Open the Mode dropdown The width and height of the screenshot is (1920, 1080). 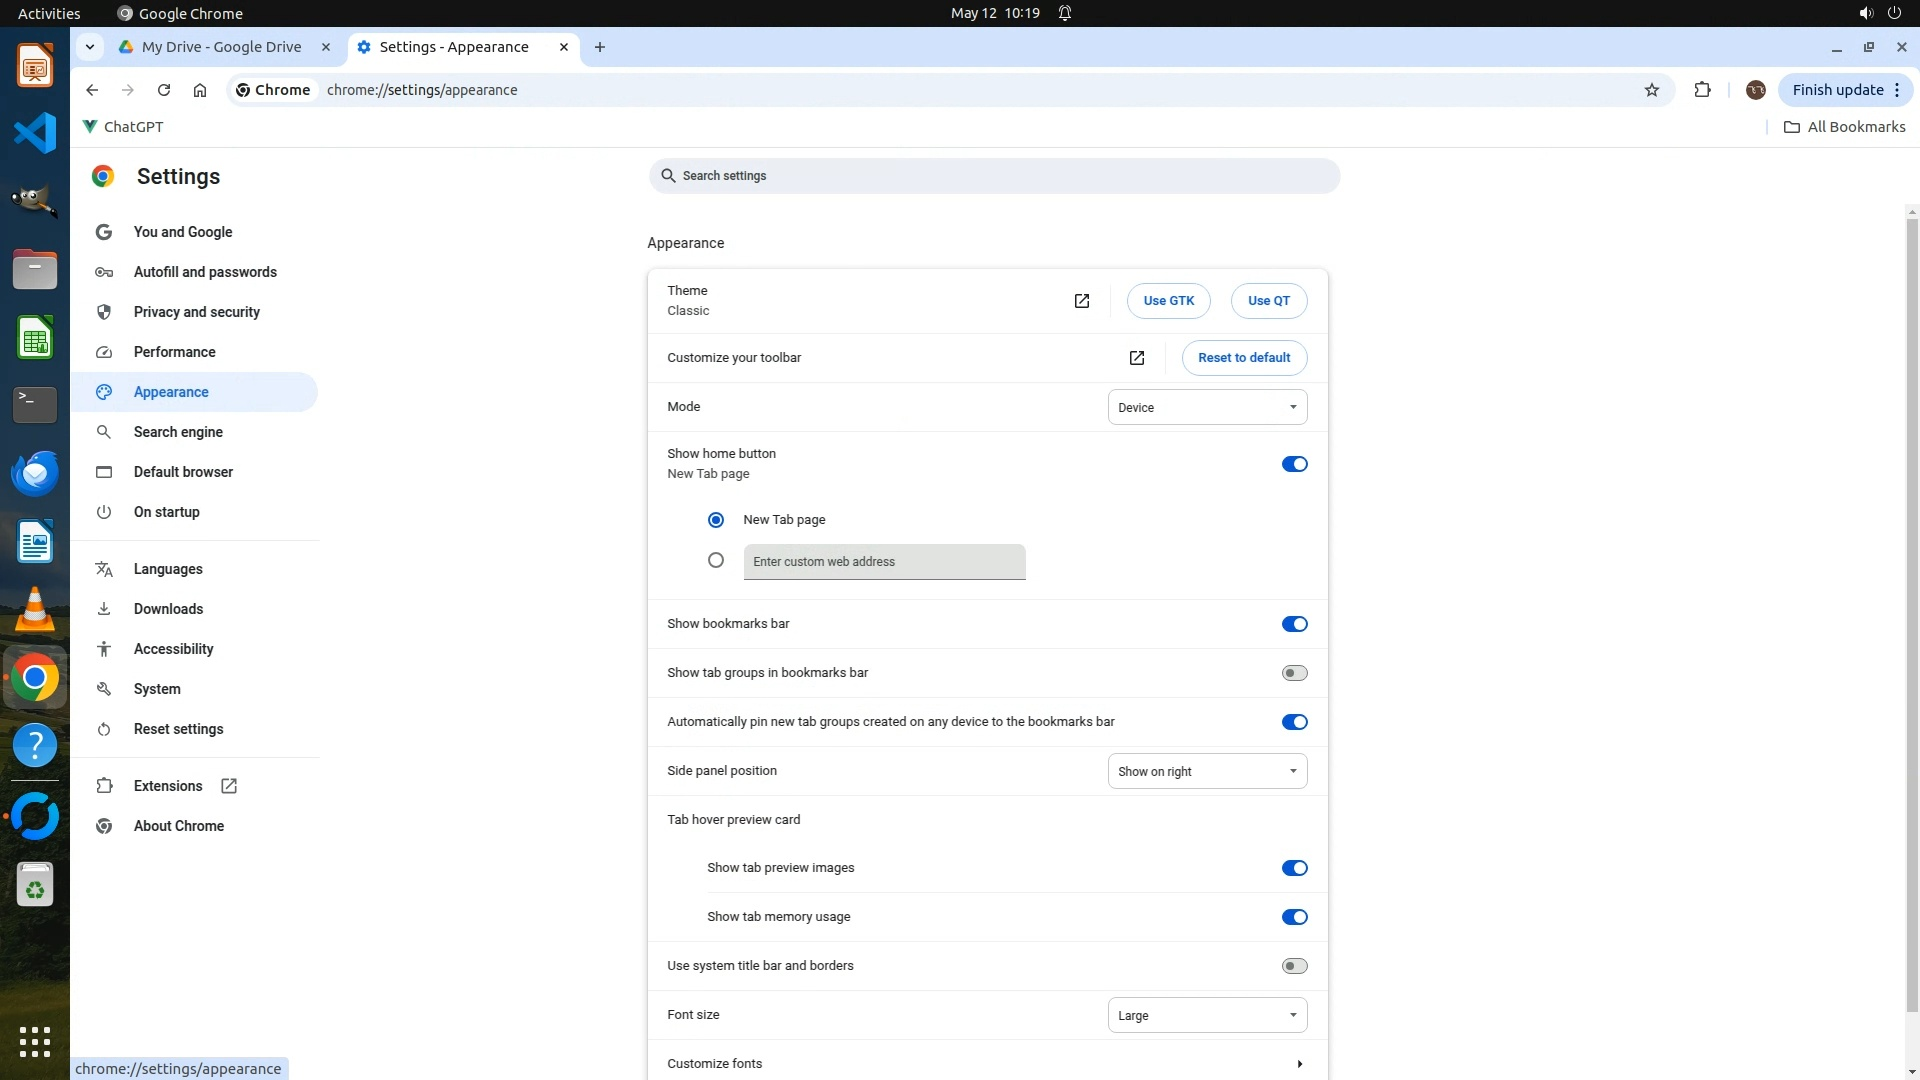click(x=1207, y=407)
